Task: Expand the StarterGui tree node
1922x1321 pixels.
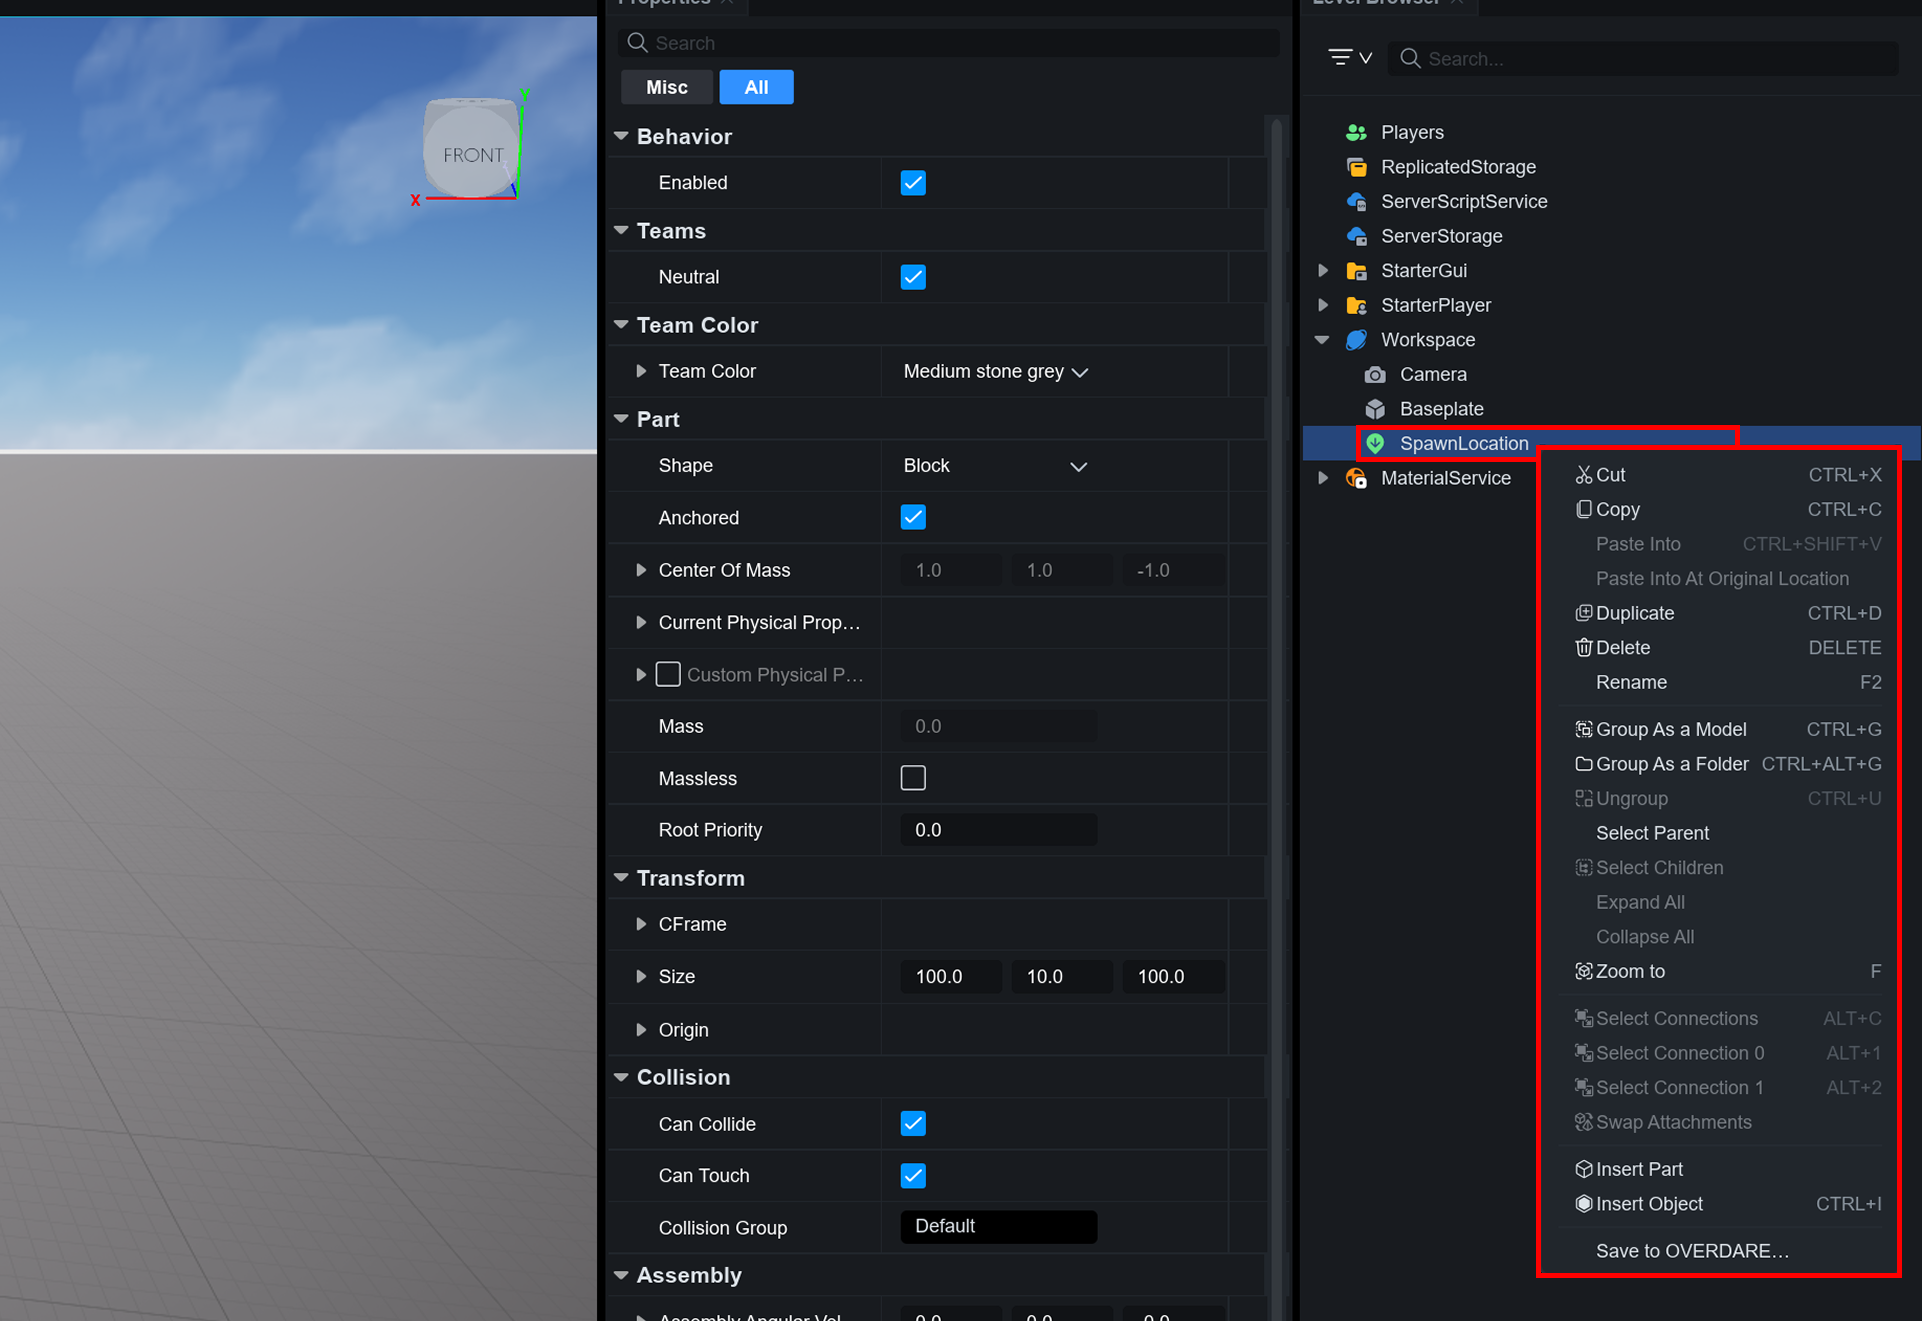Action: (x=1323, y=270)
